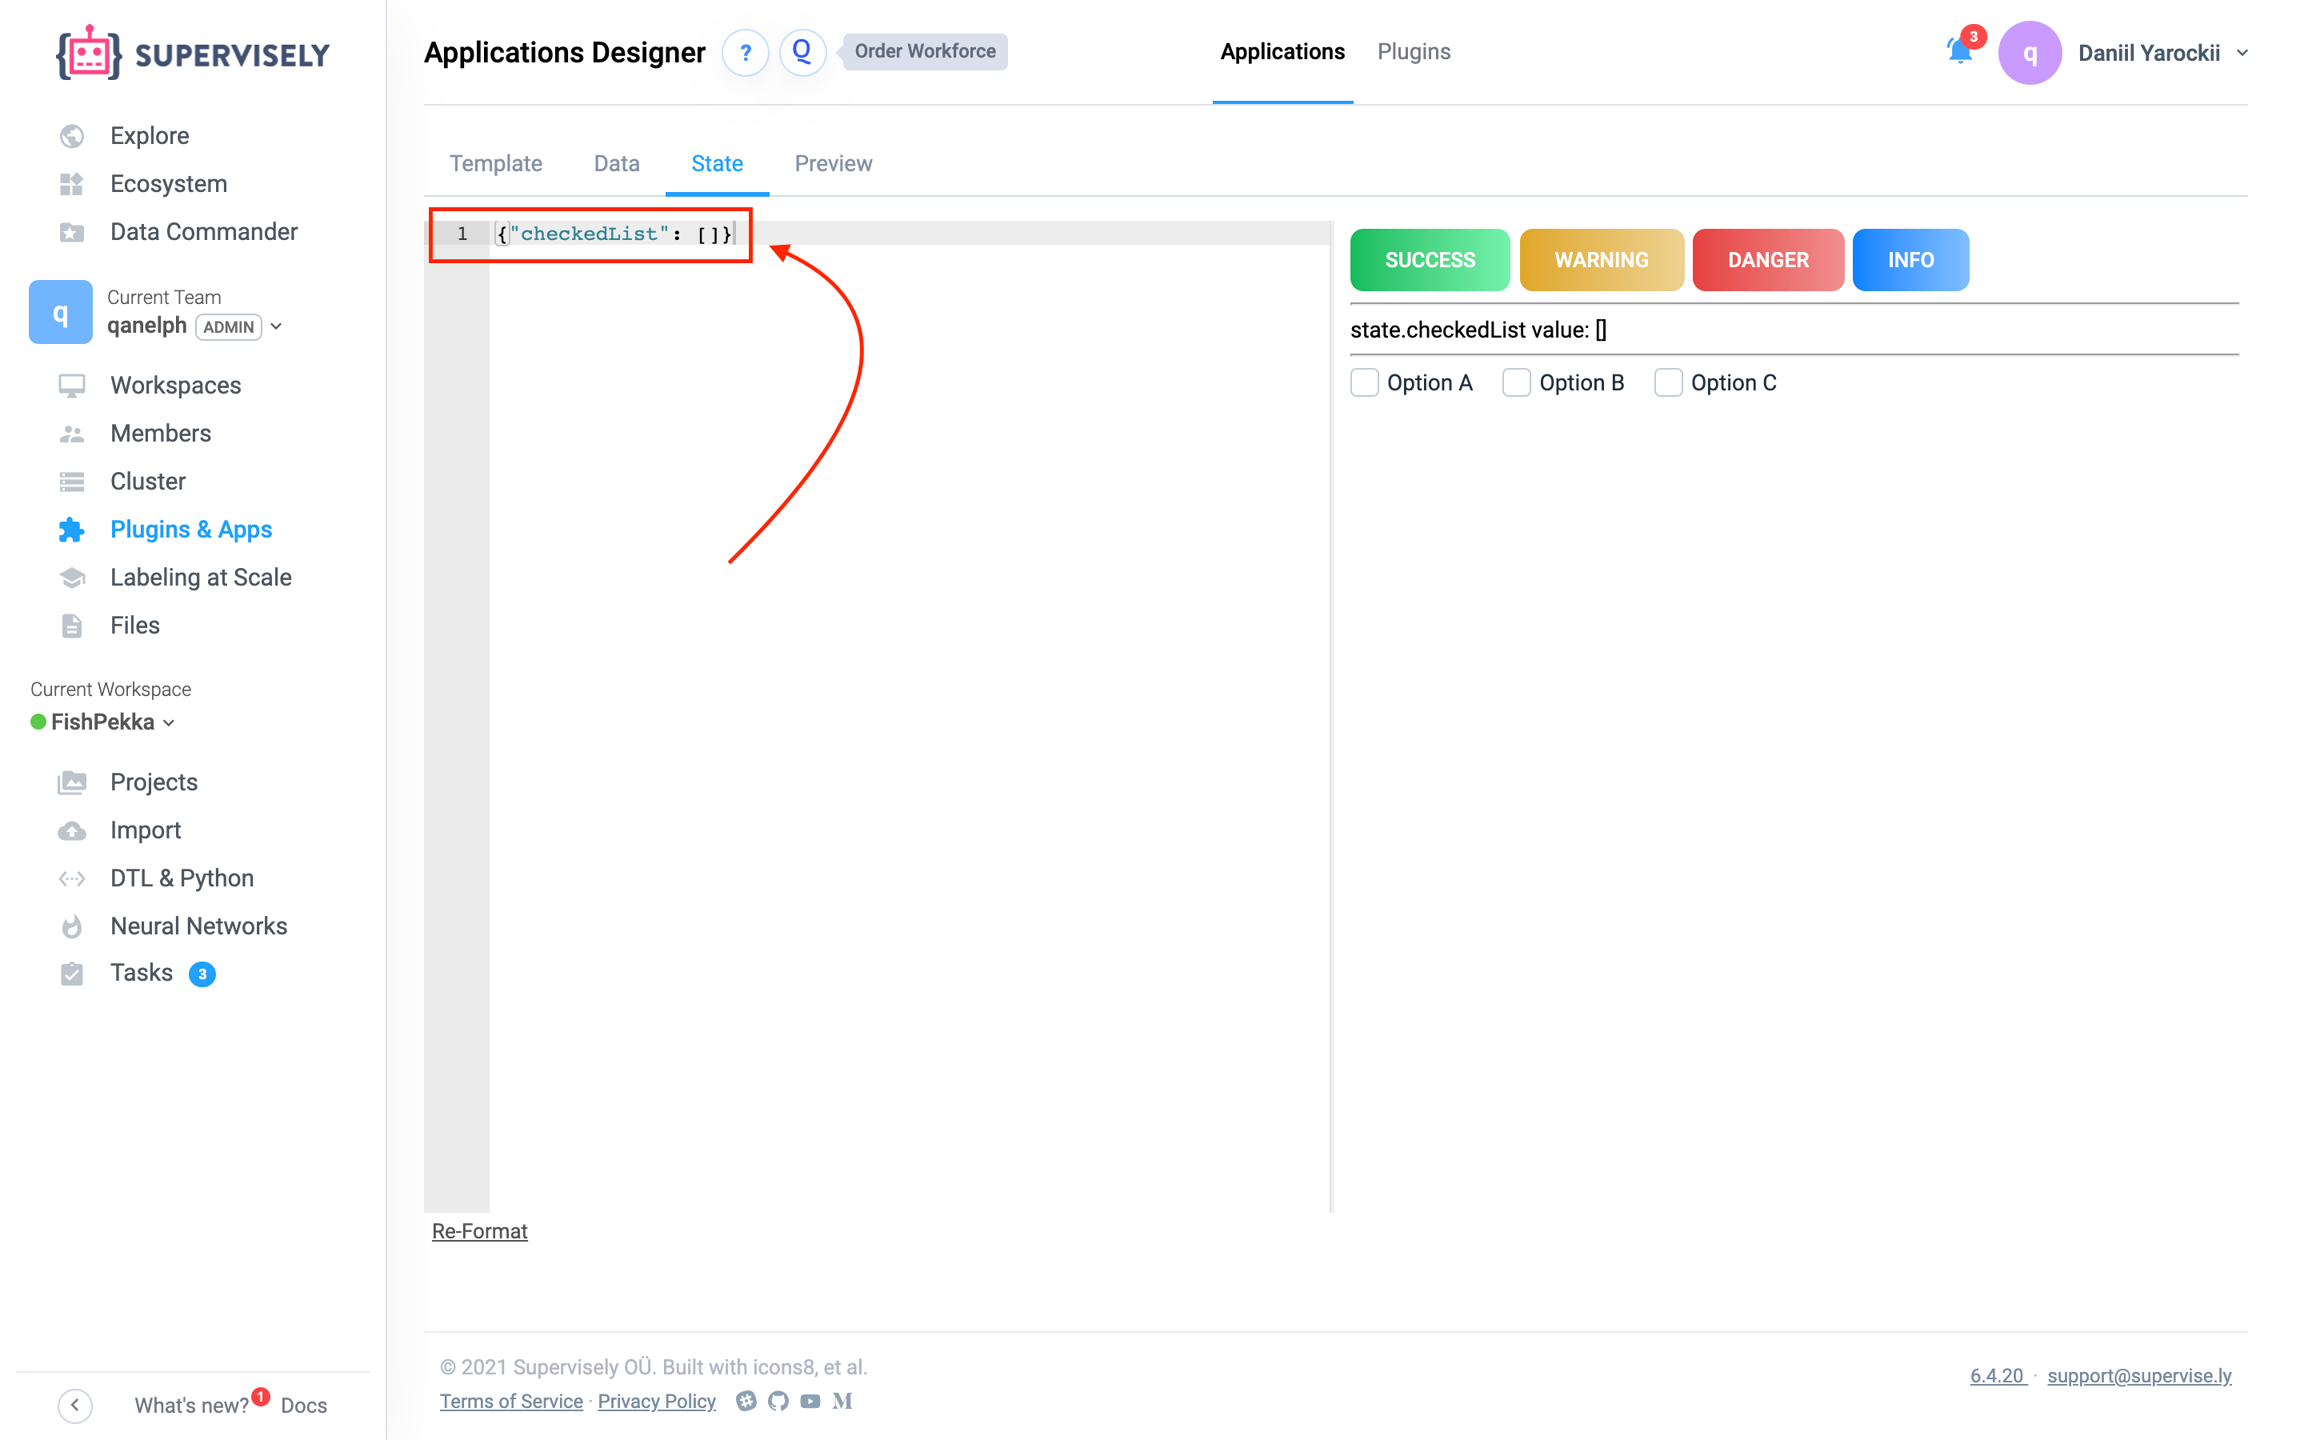
Task: Click the Neural Networks flame icon
Action: coord(71,926)
